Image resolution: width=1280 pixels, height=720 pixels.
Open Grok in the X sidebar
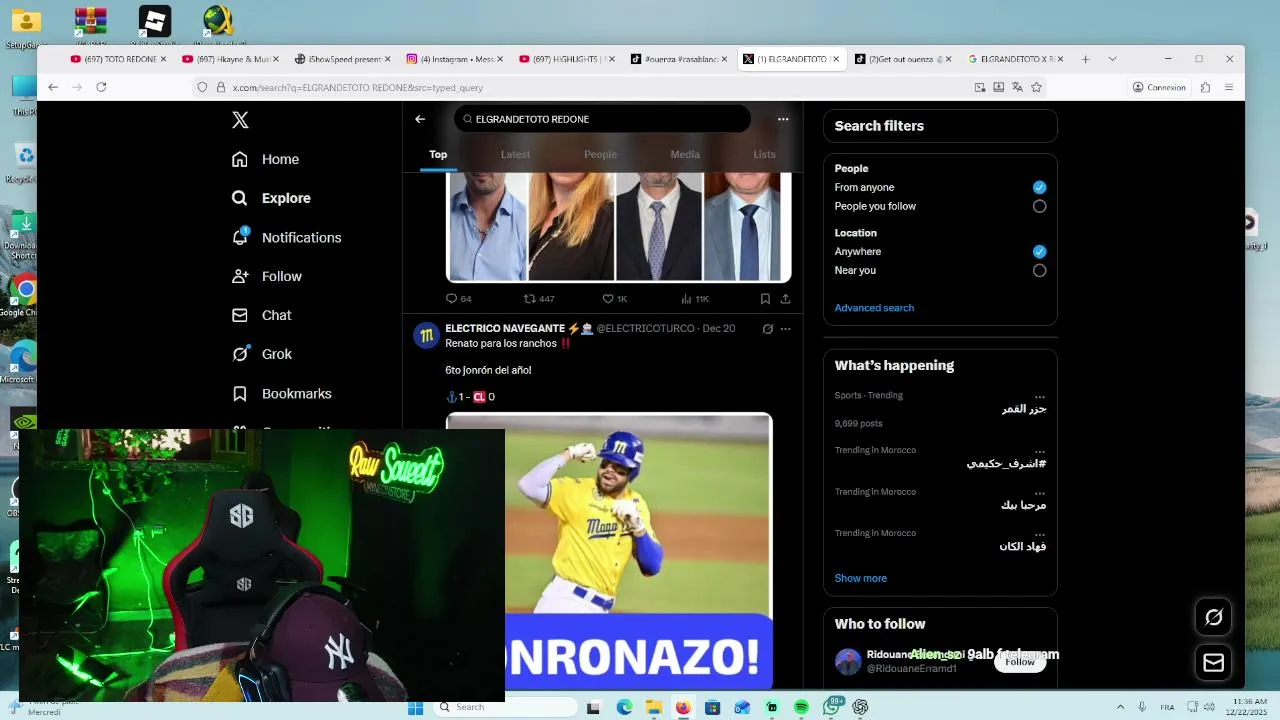click(262, 354)
